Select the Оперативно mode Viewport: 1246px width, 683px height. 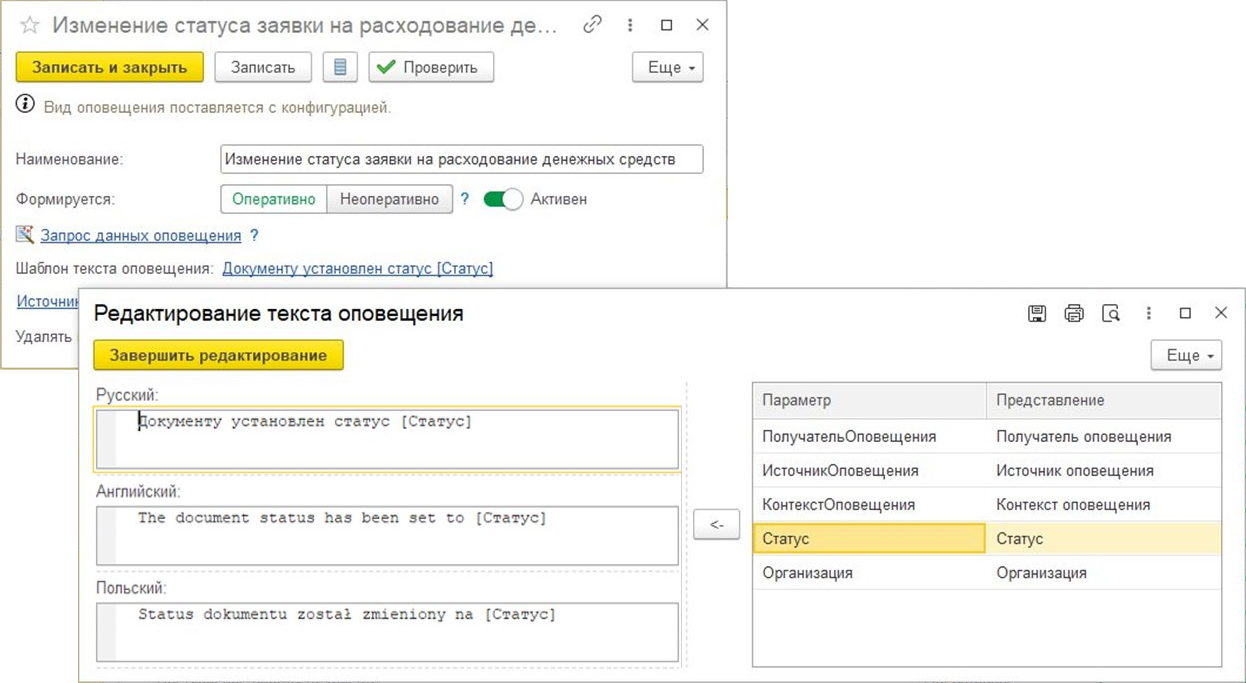click(x=274, y=199)
